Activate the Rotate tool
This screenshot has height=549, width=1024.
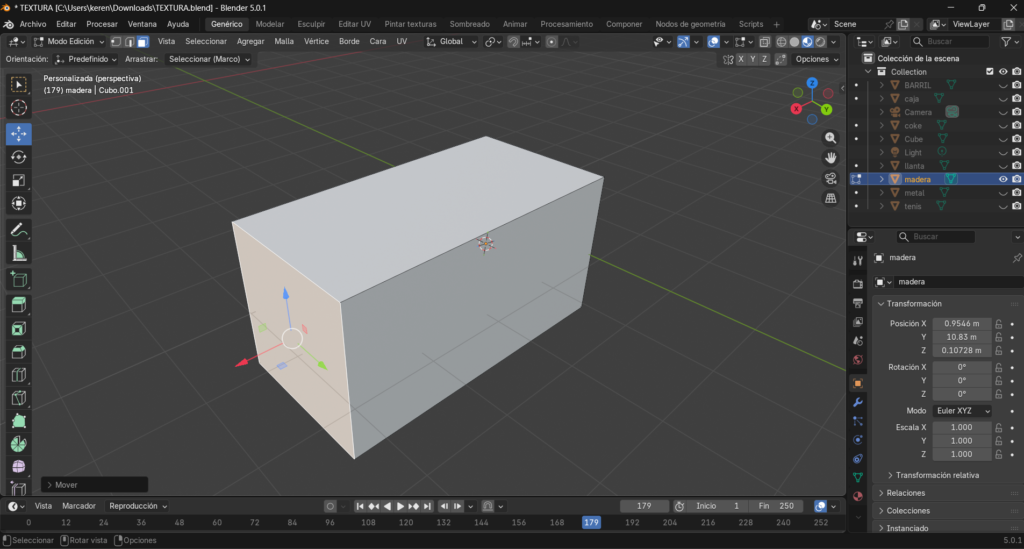pos(18,157)
